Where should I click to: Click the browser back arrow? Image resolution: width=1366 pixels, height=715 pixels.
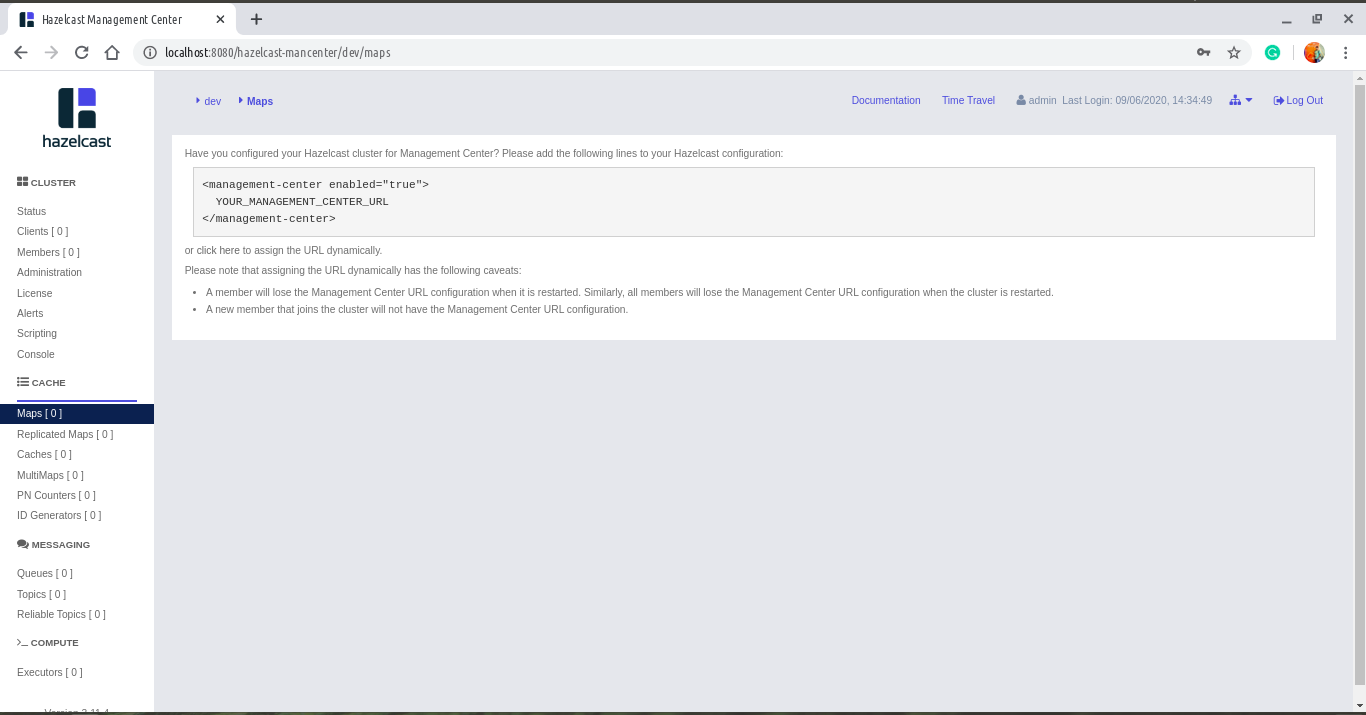pyautogui.click(x=20, y=52)
